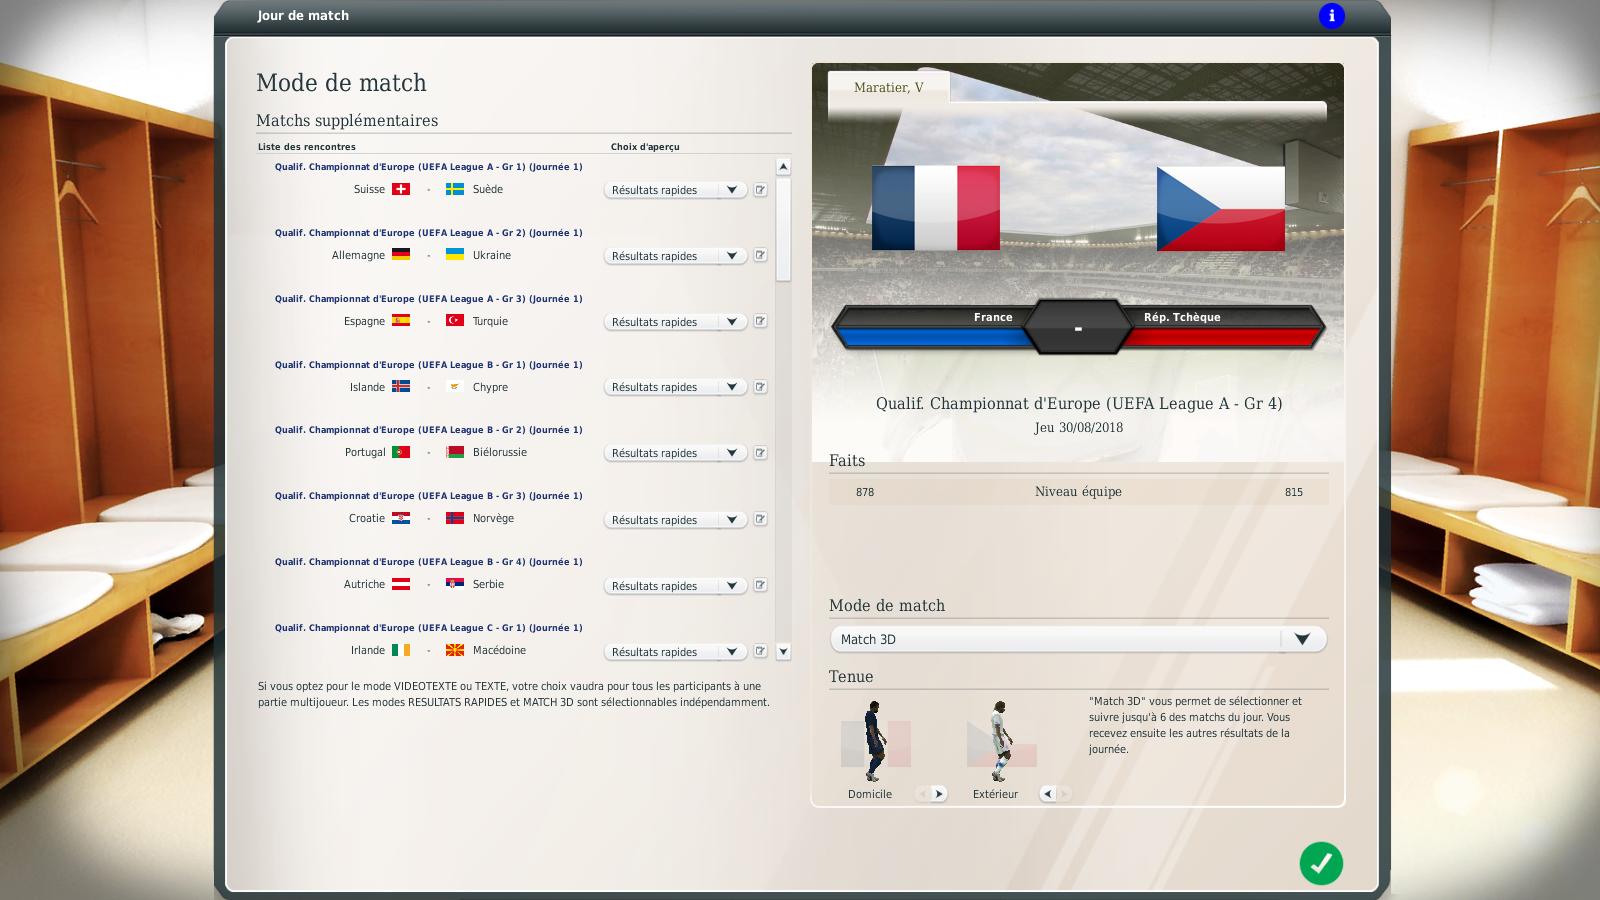
Task: Open details icon for Portugal - Biélorussie match
Action: tap(760, 453)
